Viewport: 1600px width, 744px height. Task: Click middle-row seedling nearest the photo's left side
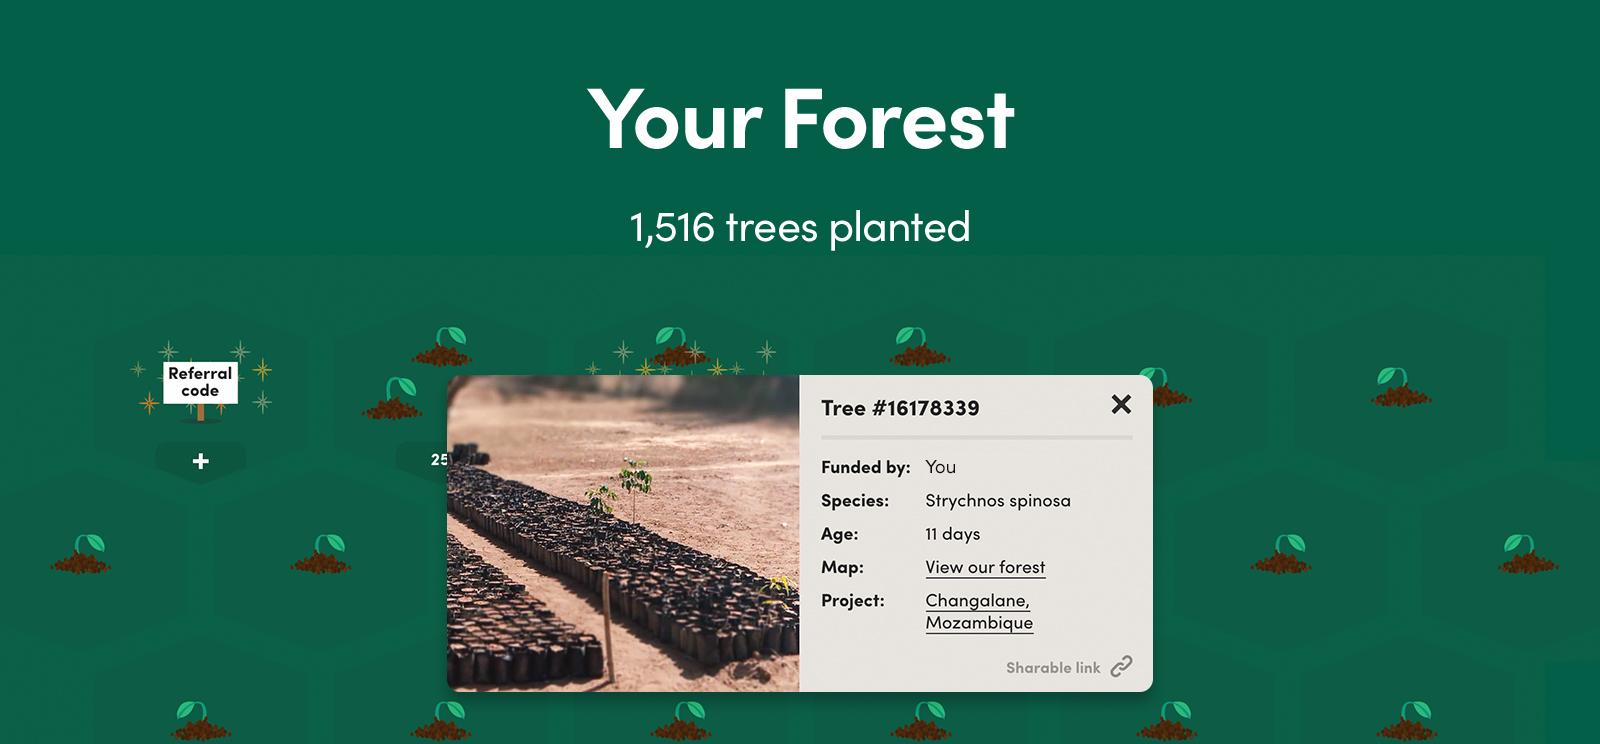pyautogui.click(x=321, y=555)
